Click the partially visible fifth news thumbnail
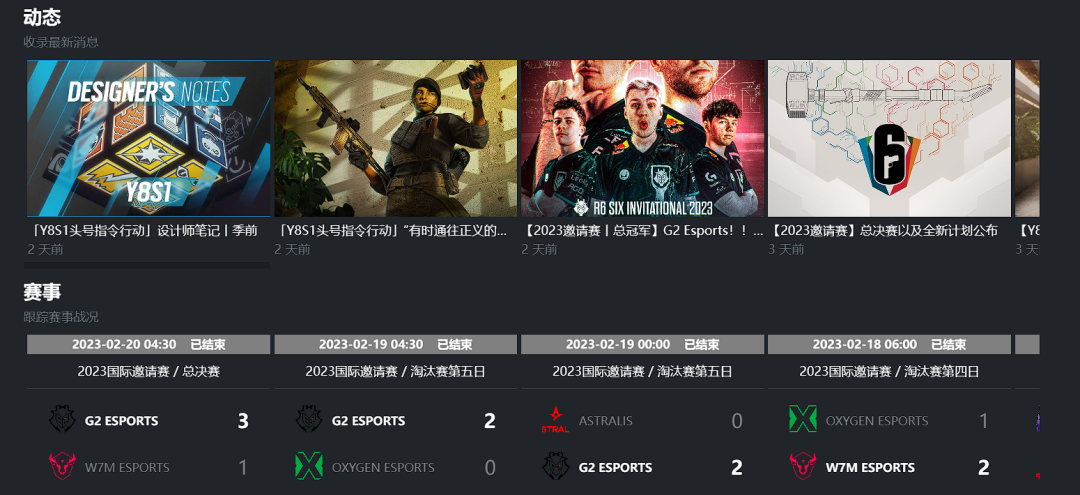Viewport: 1080px width, 495px height. click(x=1027, y=138)
